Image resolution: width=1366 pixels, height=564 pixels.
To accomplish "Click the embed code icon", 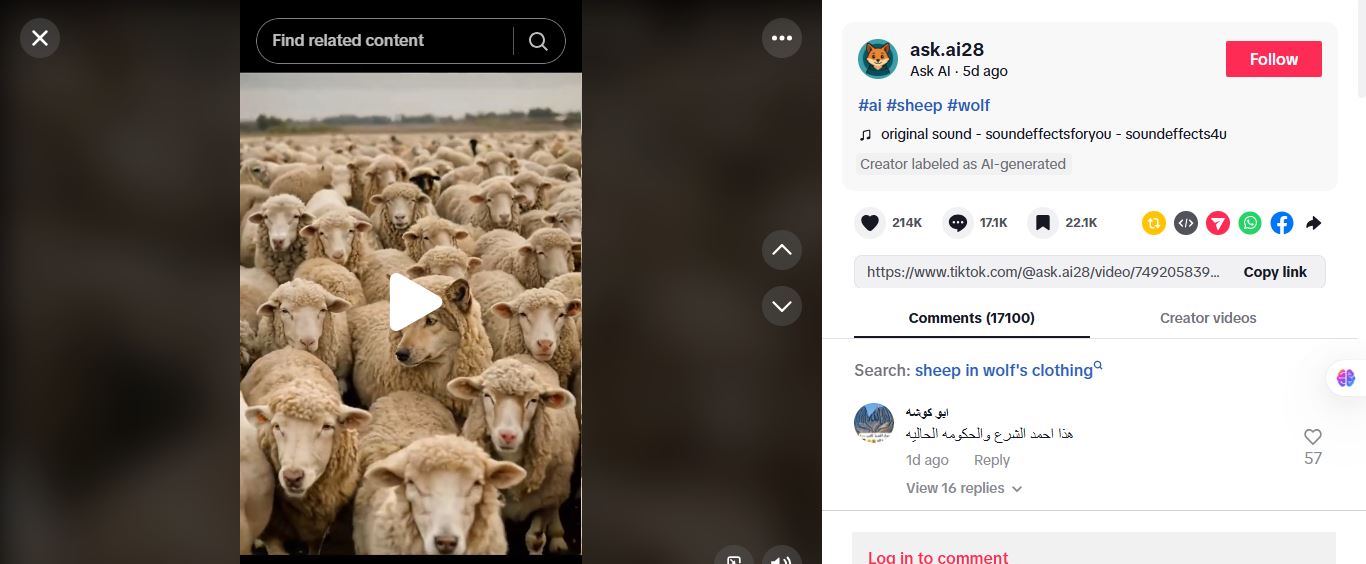I will pyautogui.click(x=1186, y=223).
